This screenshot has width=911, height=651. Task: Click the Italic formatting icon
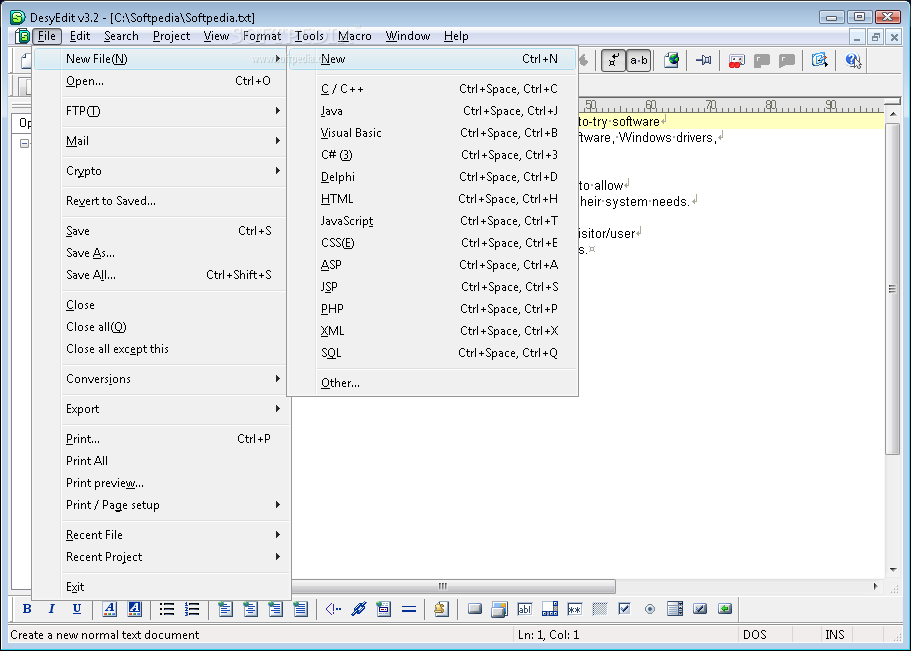click(x=51, y=609)
